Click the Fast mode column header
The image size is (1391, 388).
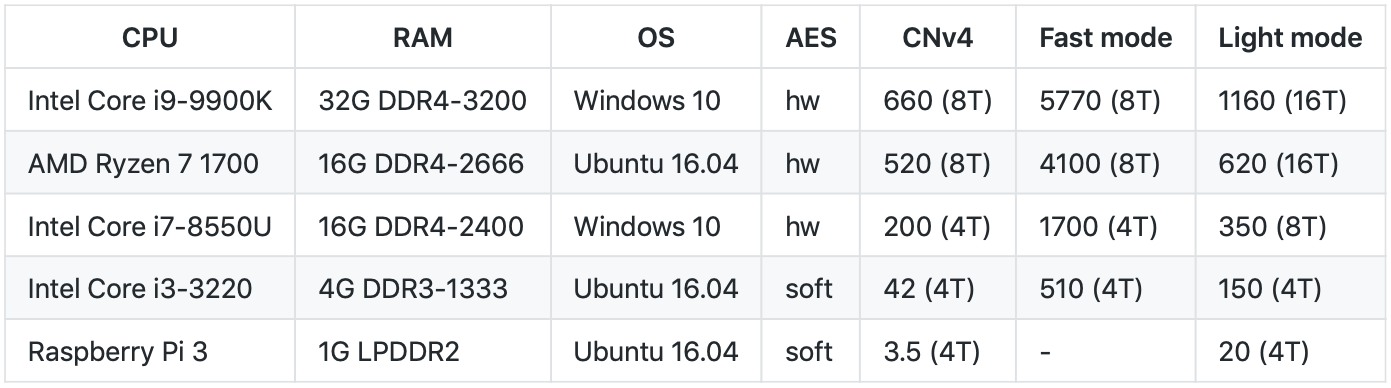[x=1106, y=38]
